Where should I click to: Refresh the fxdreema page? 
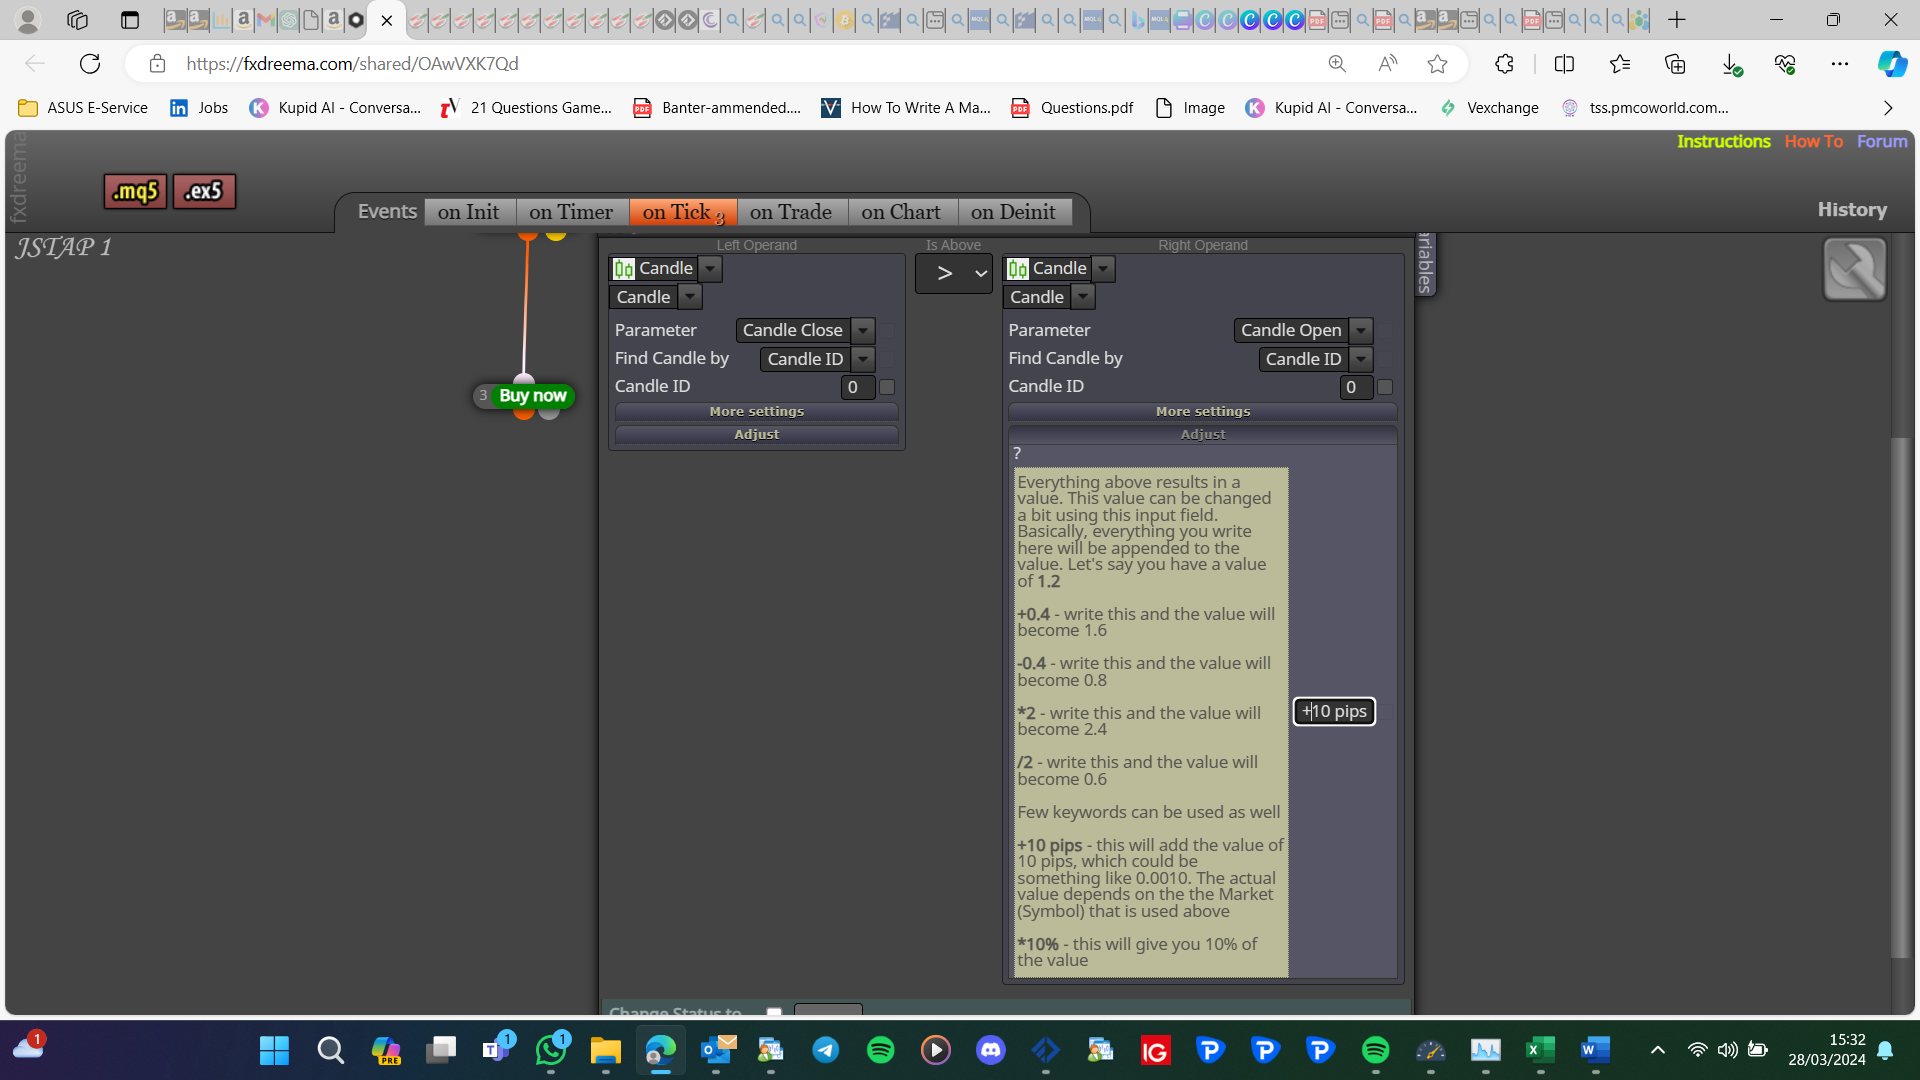pos(90,64)
